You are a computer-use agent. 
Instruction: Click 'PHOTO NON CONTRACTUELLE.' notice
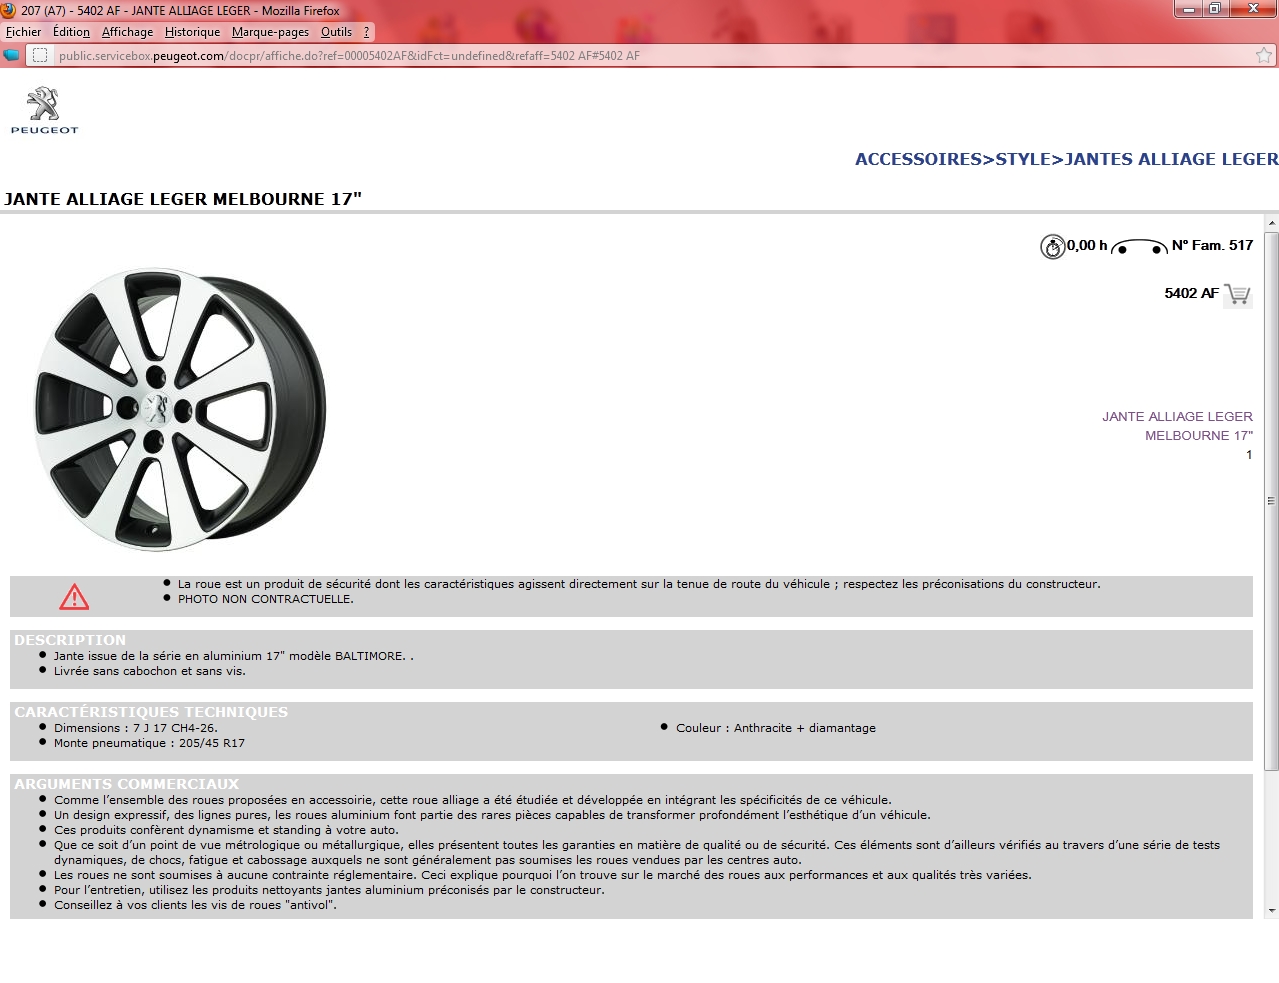(265, 599)
